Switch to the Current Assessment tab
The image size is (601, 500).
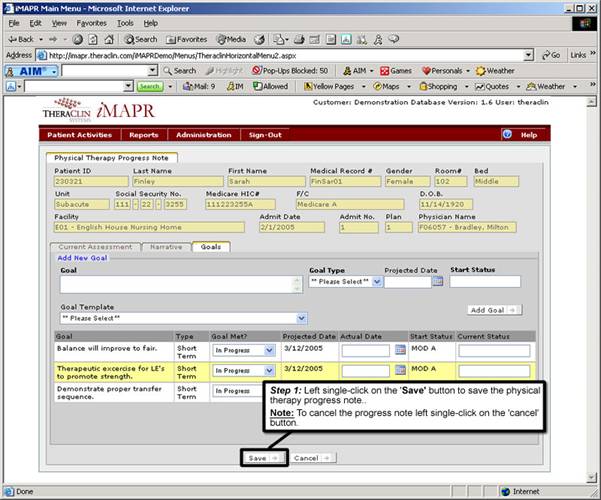coord(95,247)
